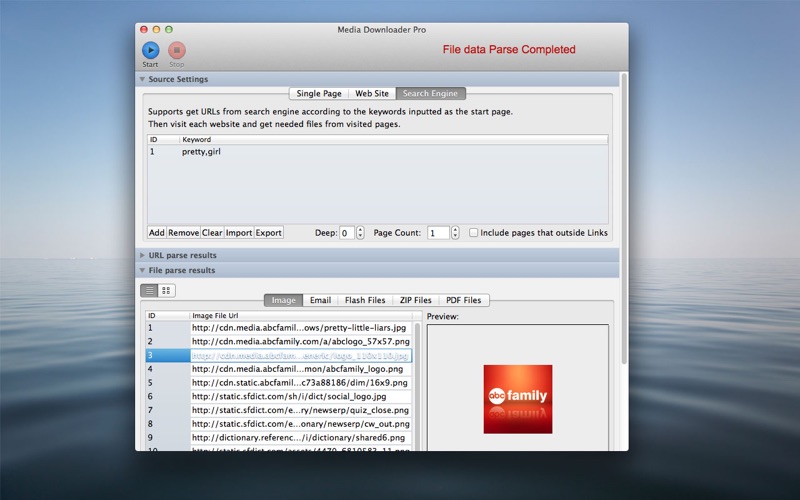The height and width of the screenshot is (500, 800).
Task: Select the Search Engine tab
Action: click(430, 93)
